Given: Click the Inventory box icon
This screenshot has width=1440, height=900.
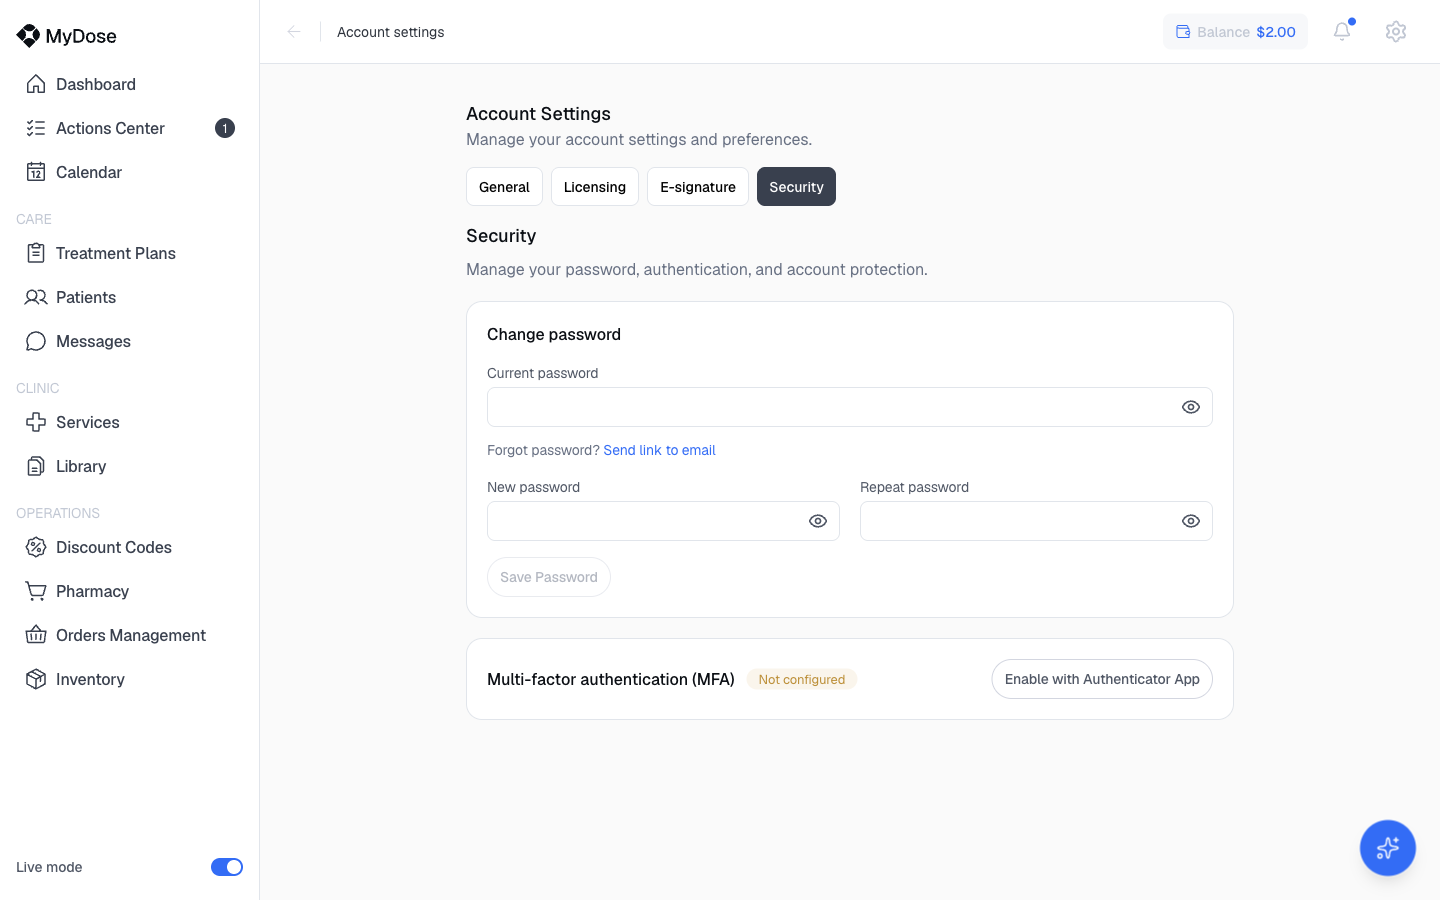Looking at the screenshot, I should (x=36, y=679).
